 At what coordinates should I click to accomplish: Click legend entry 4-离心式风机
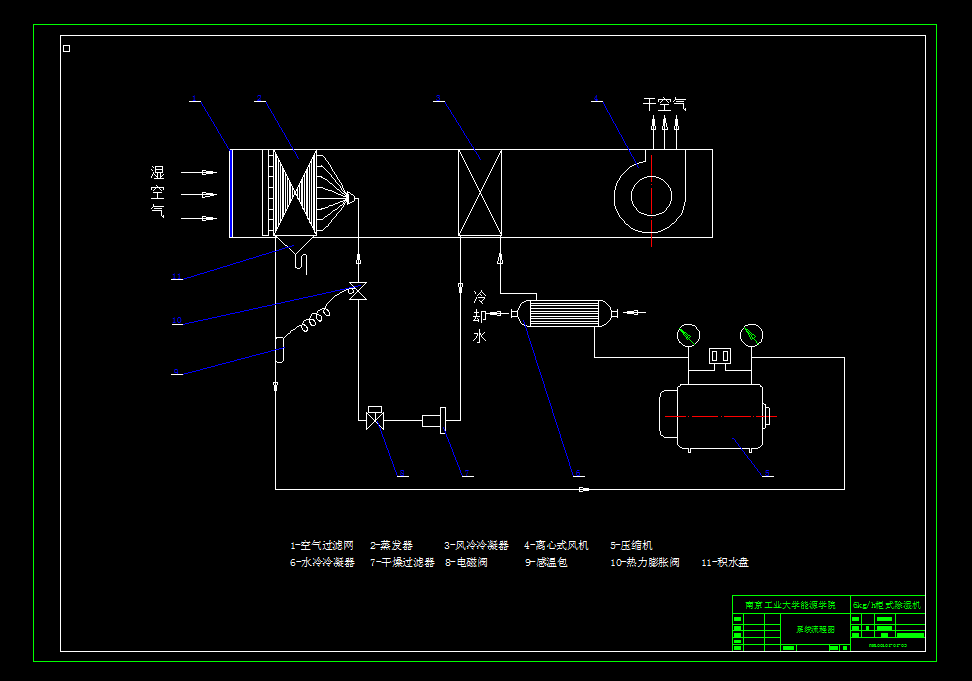point(556,545)
